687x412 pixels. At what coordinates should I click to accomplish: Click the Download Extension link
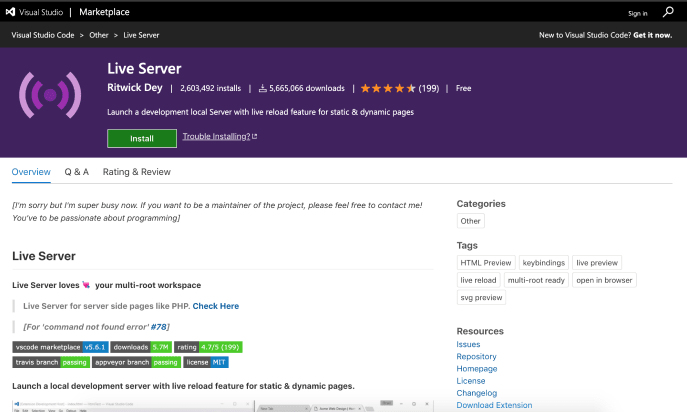click(494, 405)
